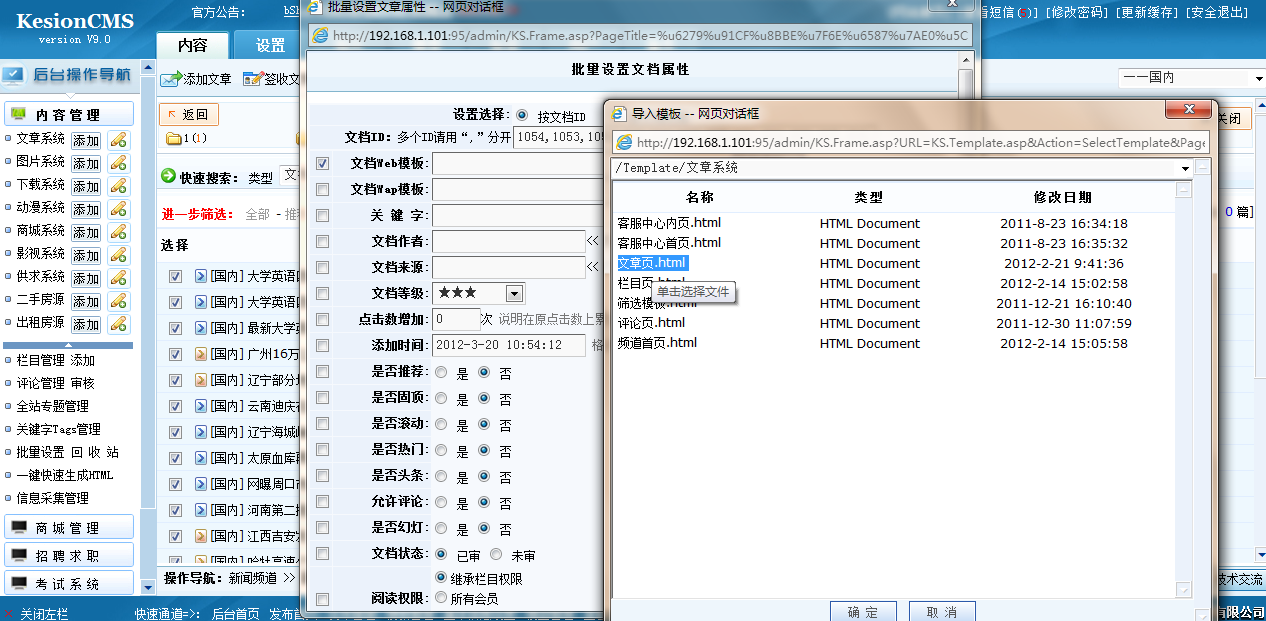Click the << picker next to 文档作者
Viewport: 1266px width, 621px height.
coord(592,241)
